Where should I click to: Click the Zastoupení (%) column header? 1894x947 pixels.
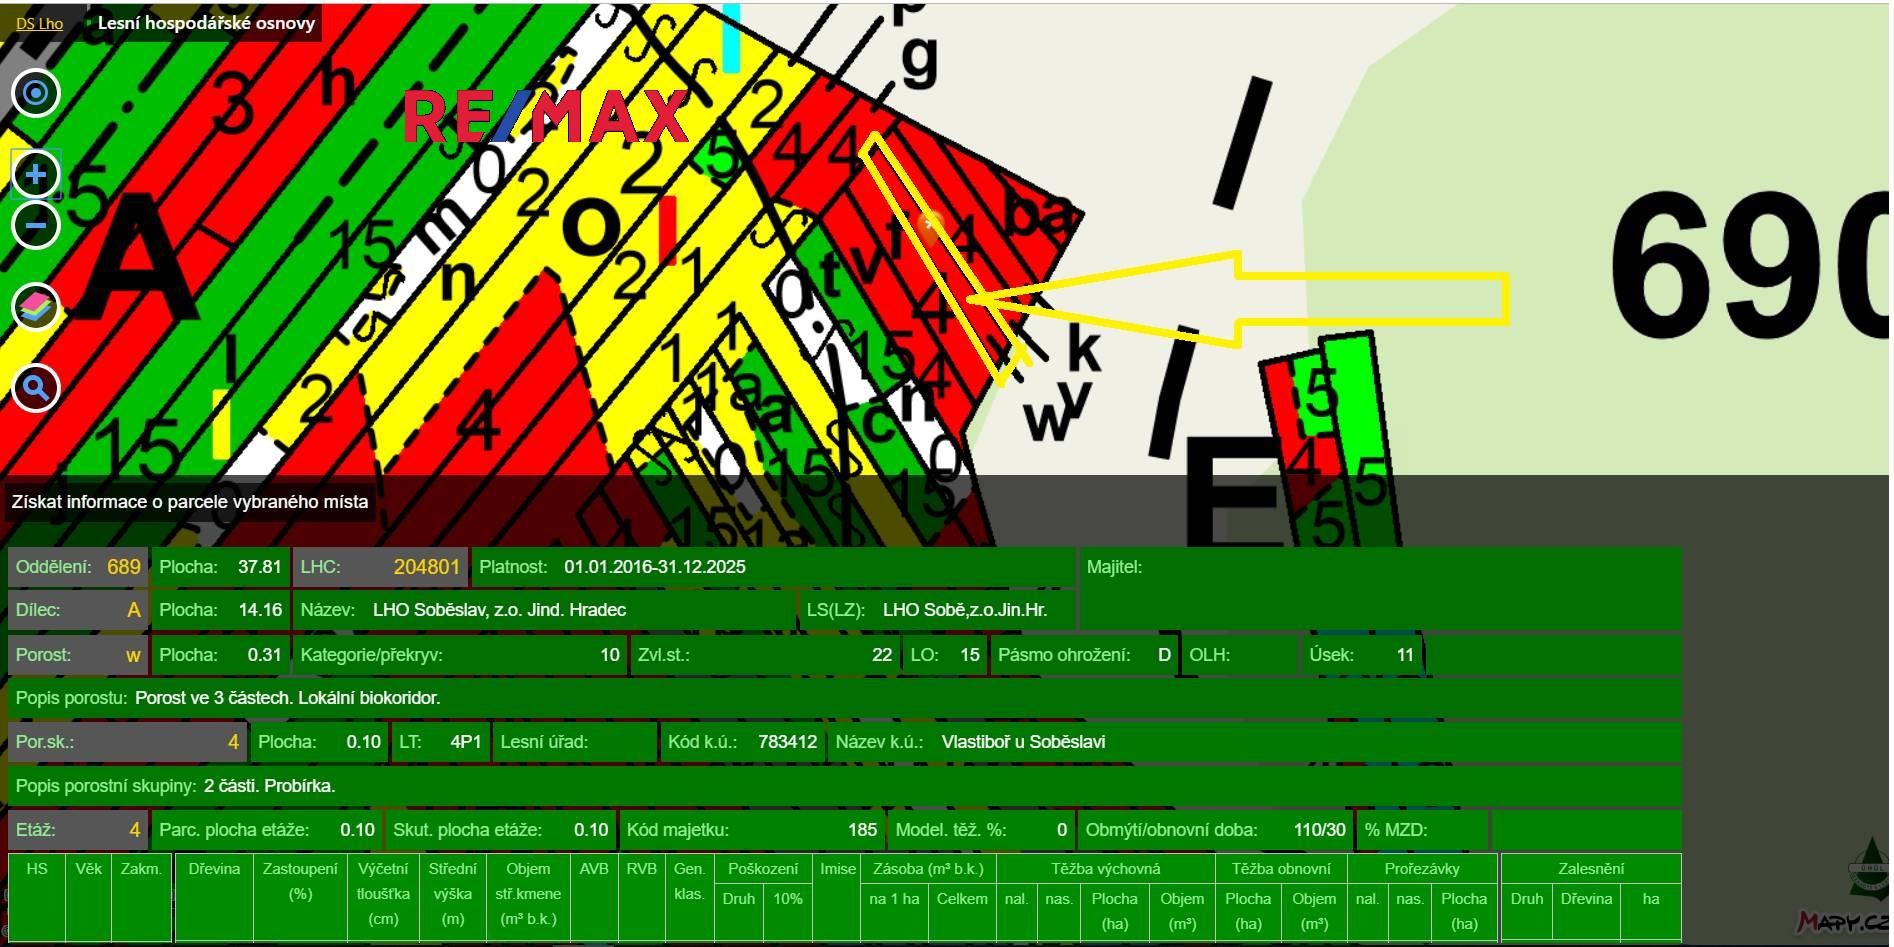pyautogui.click(x=300, y=881)
